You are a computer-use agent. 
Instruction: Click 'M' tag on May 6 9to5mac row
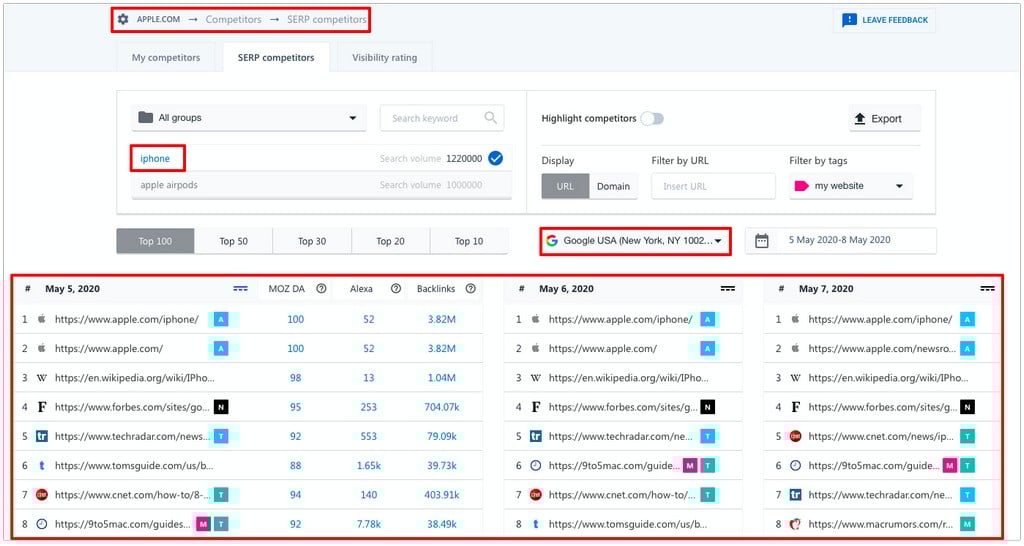pyautogui.click(x=690, y=466)
